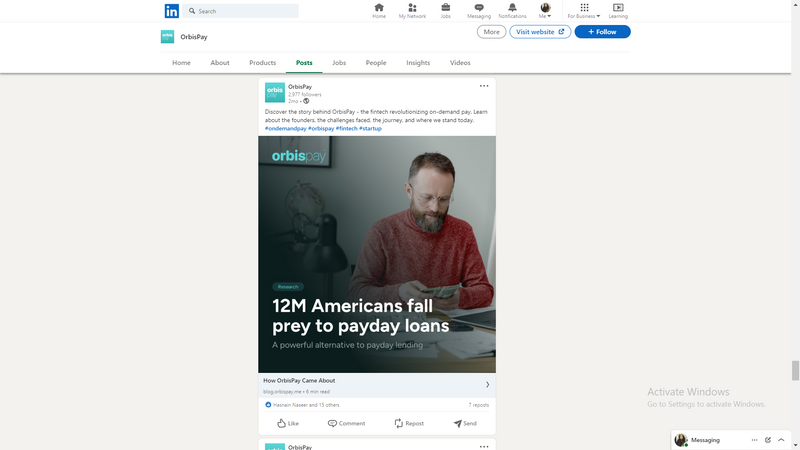This screenshot has height=450, width=800.
Task: Click the Visit website button
Action: [x=540, y=32]
